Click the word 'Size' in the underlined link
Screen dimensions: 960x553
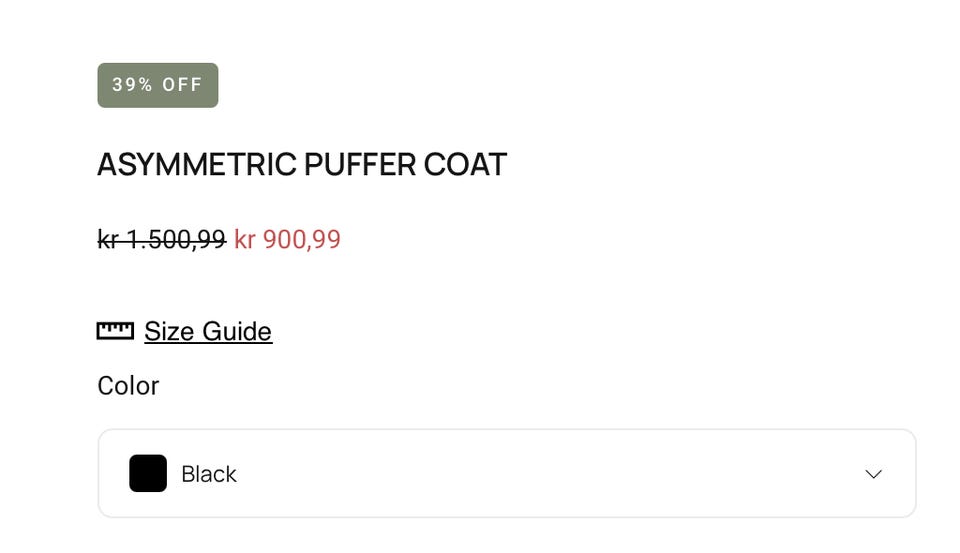pos(170,331)
